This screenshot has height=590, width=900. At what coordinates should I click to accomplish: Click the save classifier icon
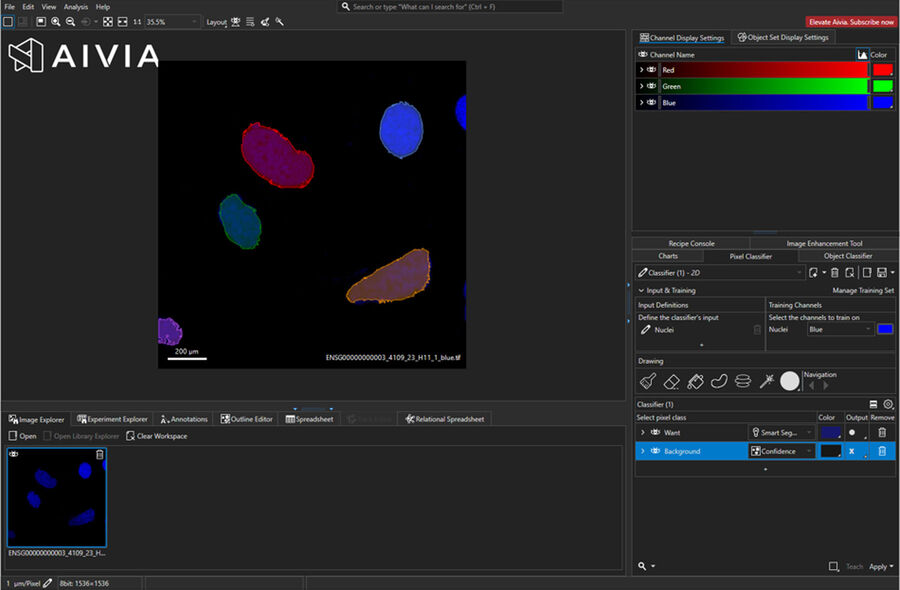pyautogui.click(x=881, y=272)
